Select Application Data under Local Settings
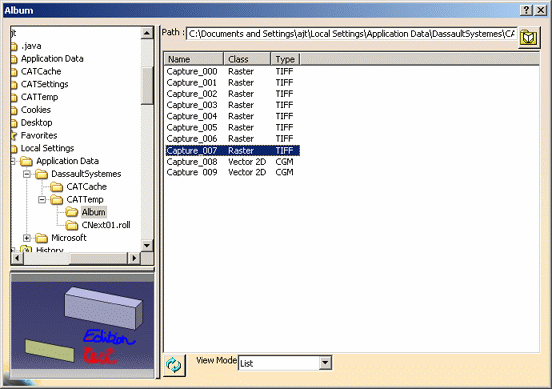552x389 pixels. [x=67, y=161]
